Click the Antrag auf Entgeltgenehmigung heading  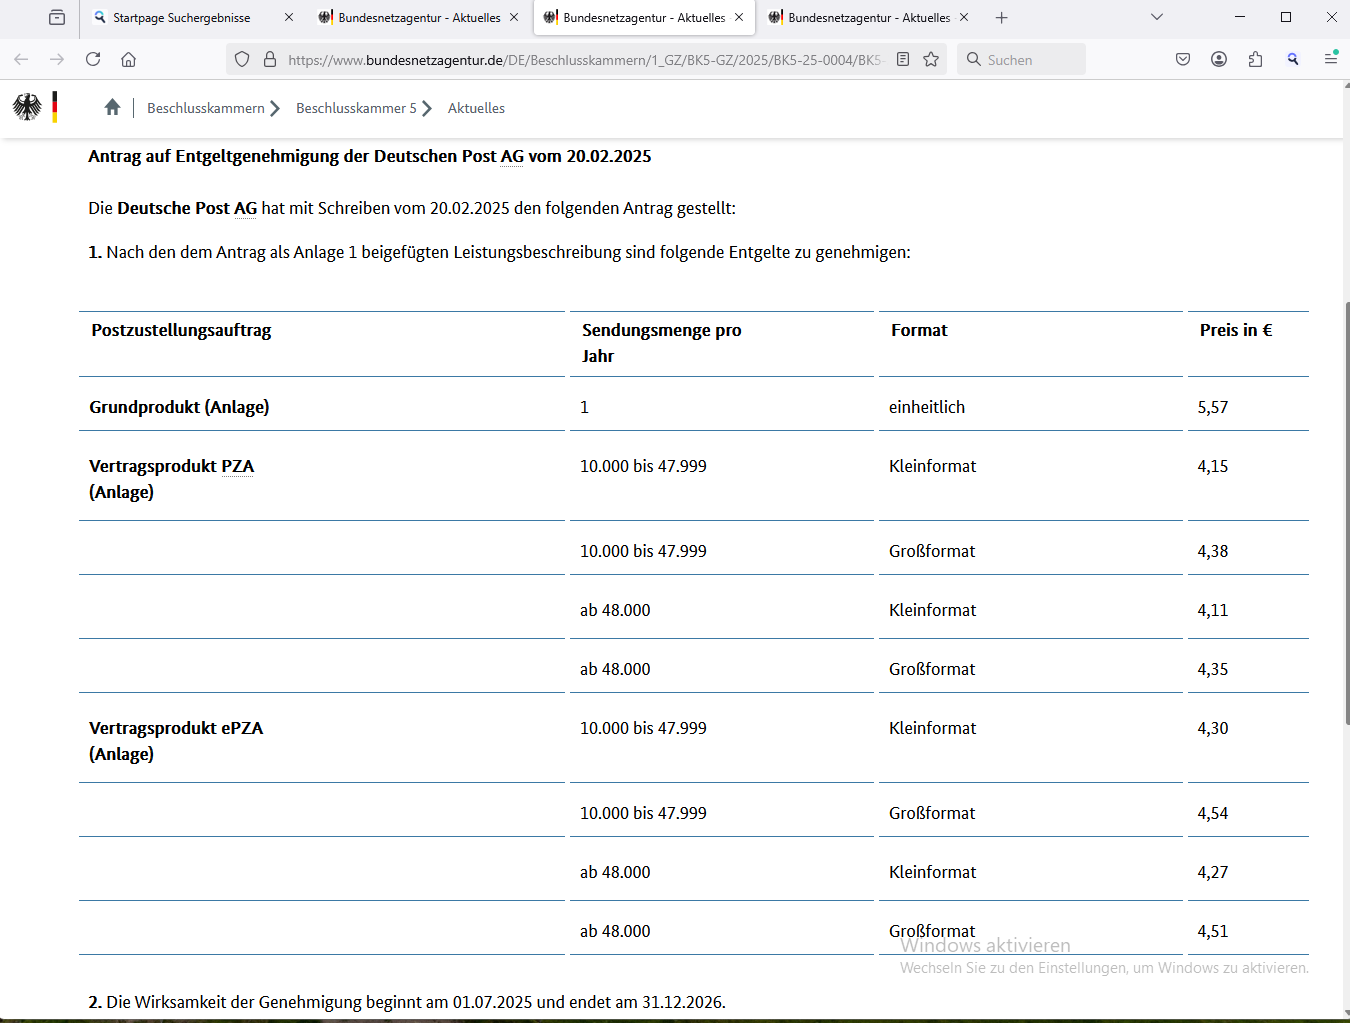pos(370,156)
